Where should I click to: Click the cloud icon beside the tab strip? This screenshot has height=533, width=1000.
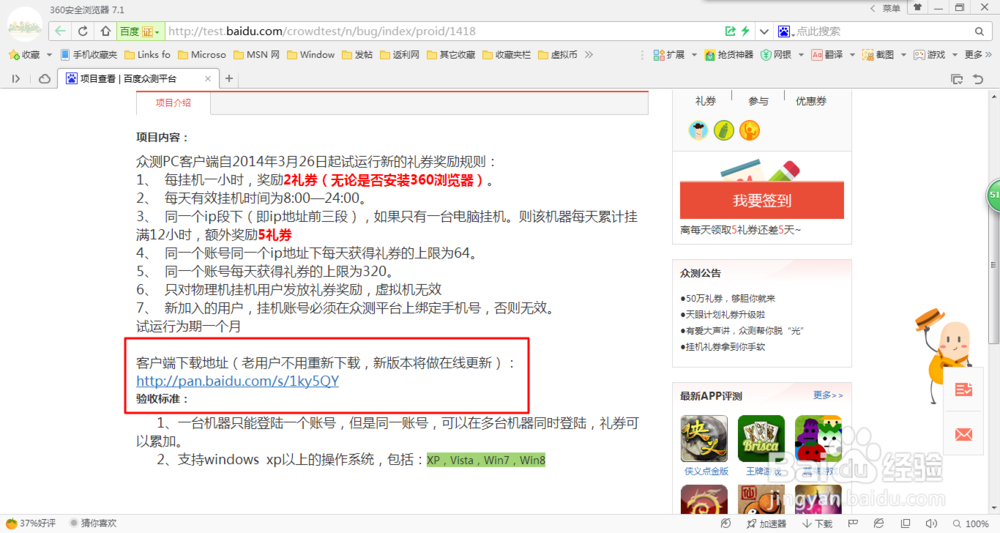[x=45, y=78]
